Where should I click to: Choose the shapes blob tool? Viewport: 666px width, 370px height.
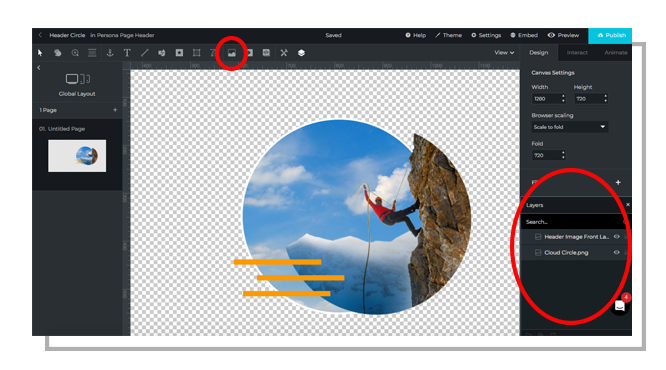click(x=57, y=53)
